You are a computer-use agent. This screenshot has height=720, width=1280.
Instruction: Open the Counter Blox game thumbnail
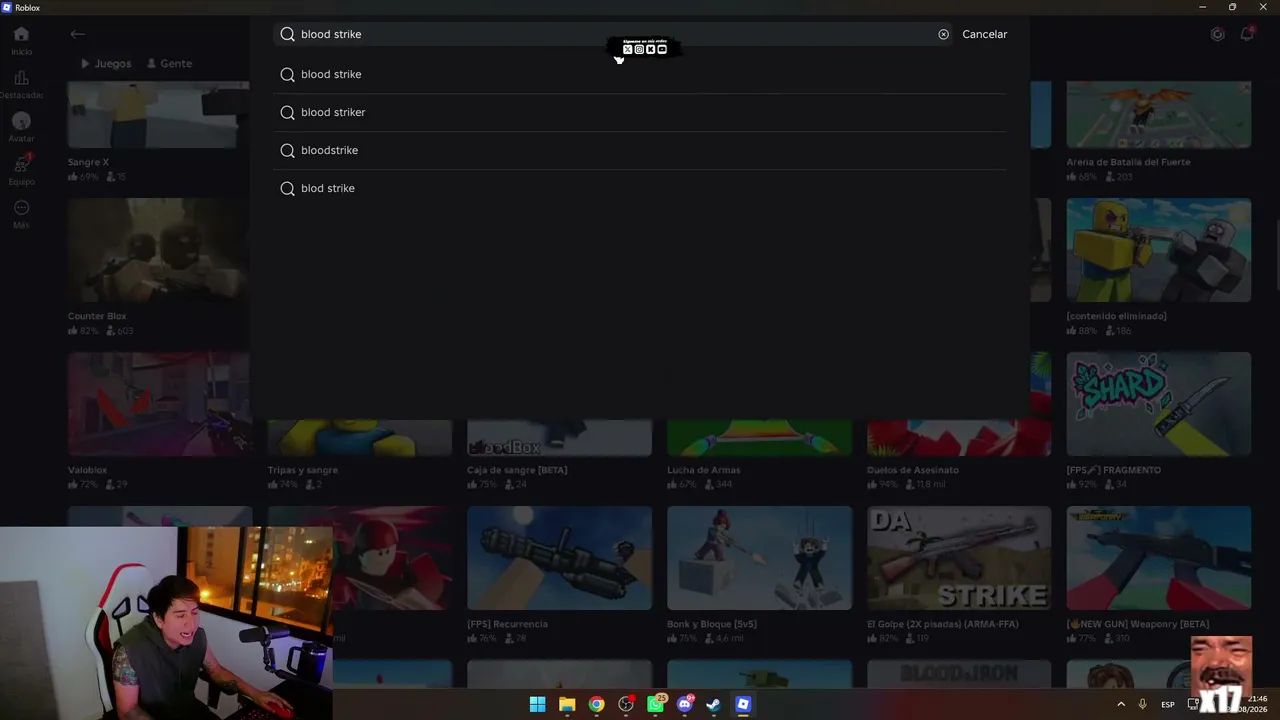[158, 250]
